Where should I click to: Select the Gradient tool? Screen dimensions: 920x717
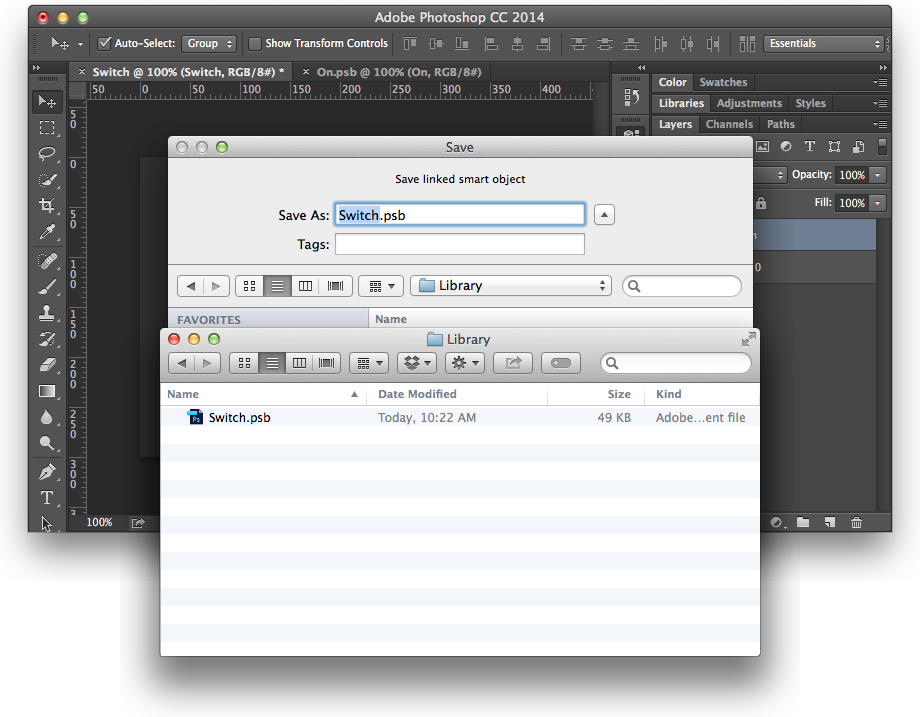(47, 391)
